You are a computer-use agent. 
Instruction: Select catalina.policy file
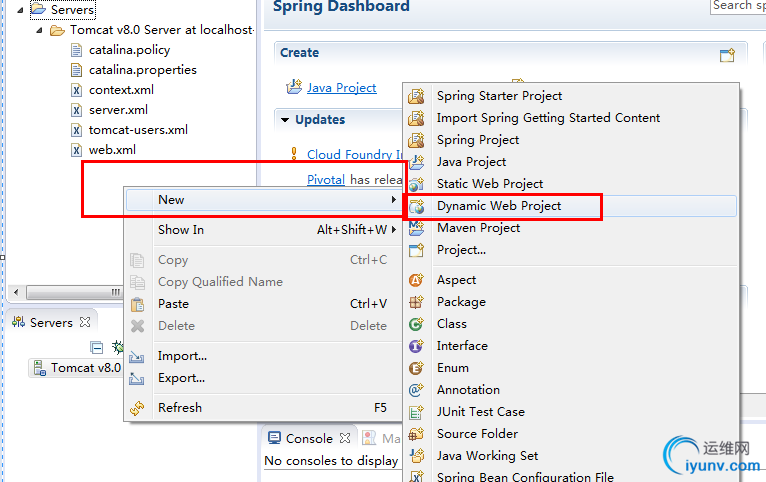click(129, 50)
